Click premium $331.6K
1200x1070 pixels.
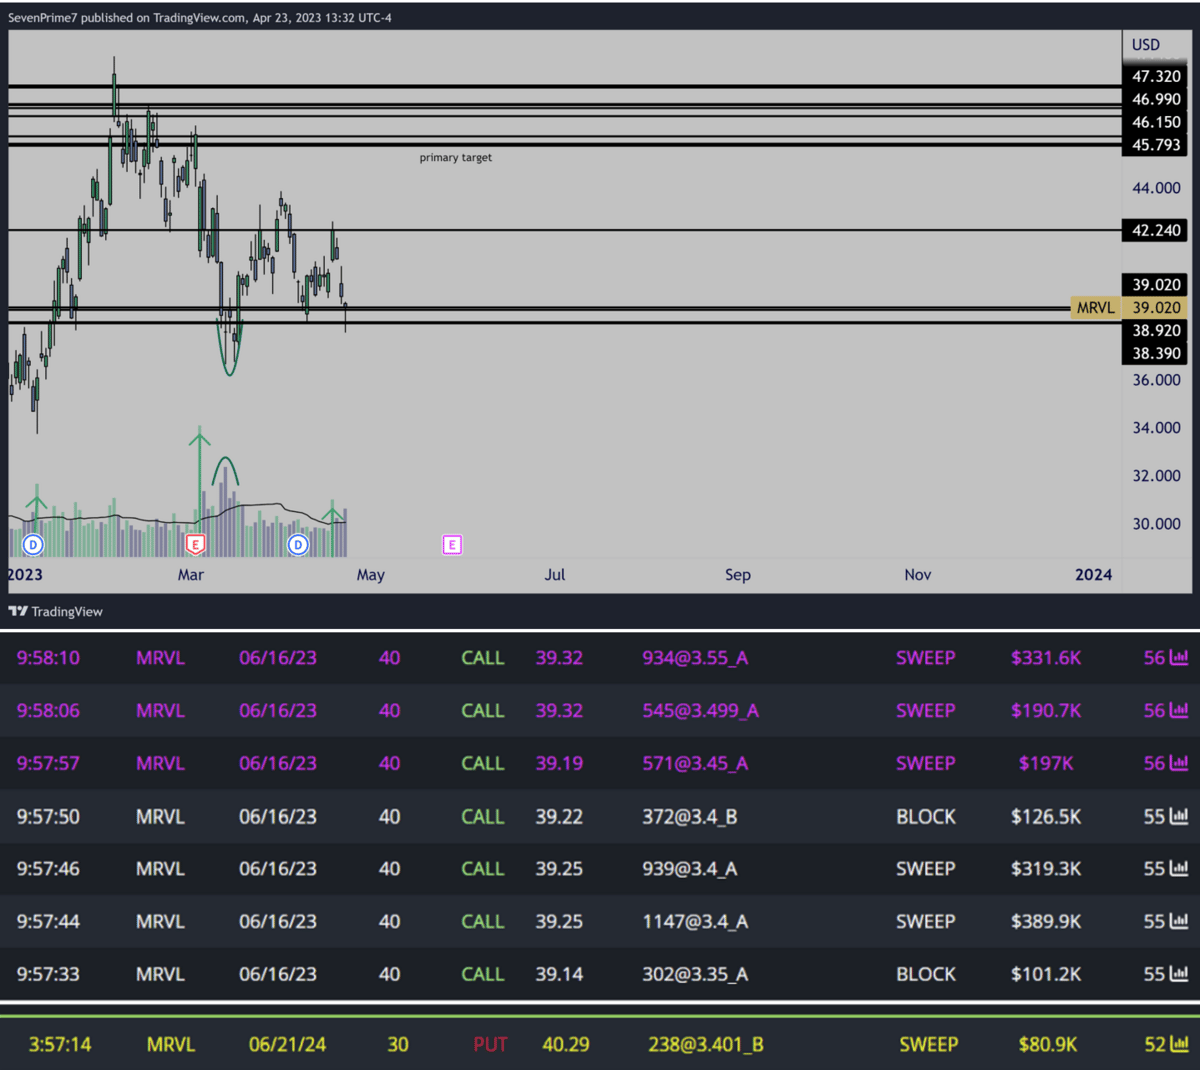coord(1046,658)
